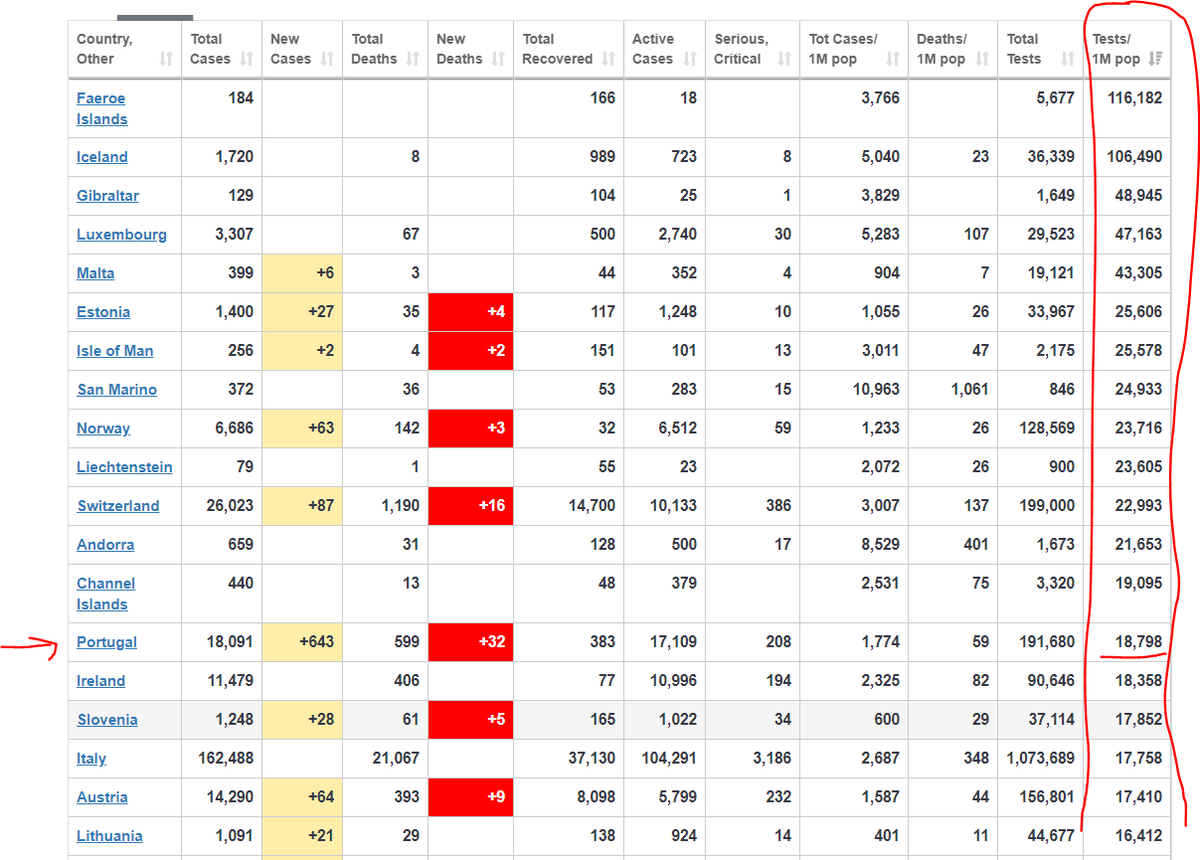Open the Portugal country page
Viewport: 1200px width, 860px height.
click(106, 642)
